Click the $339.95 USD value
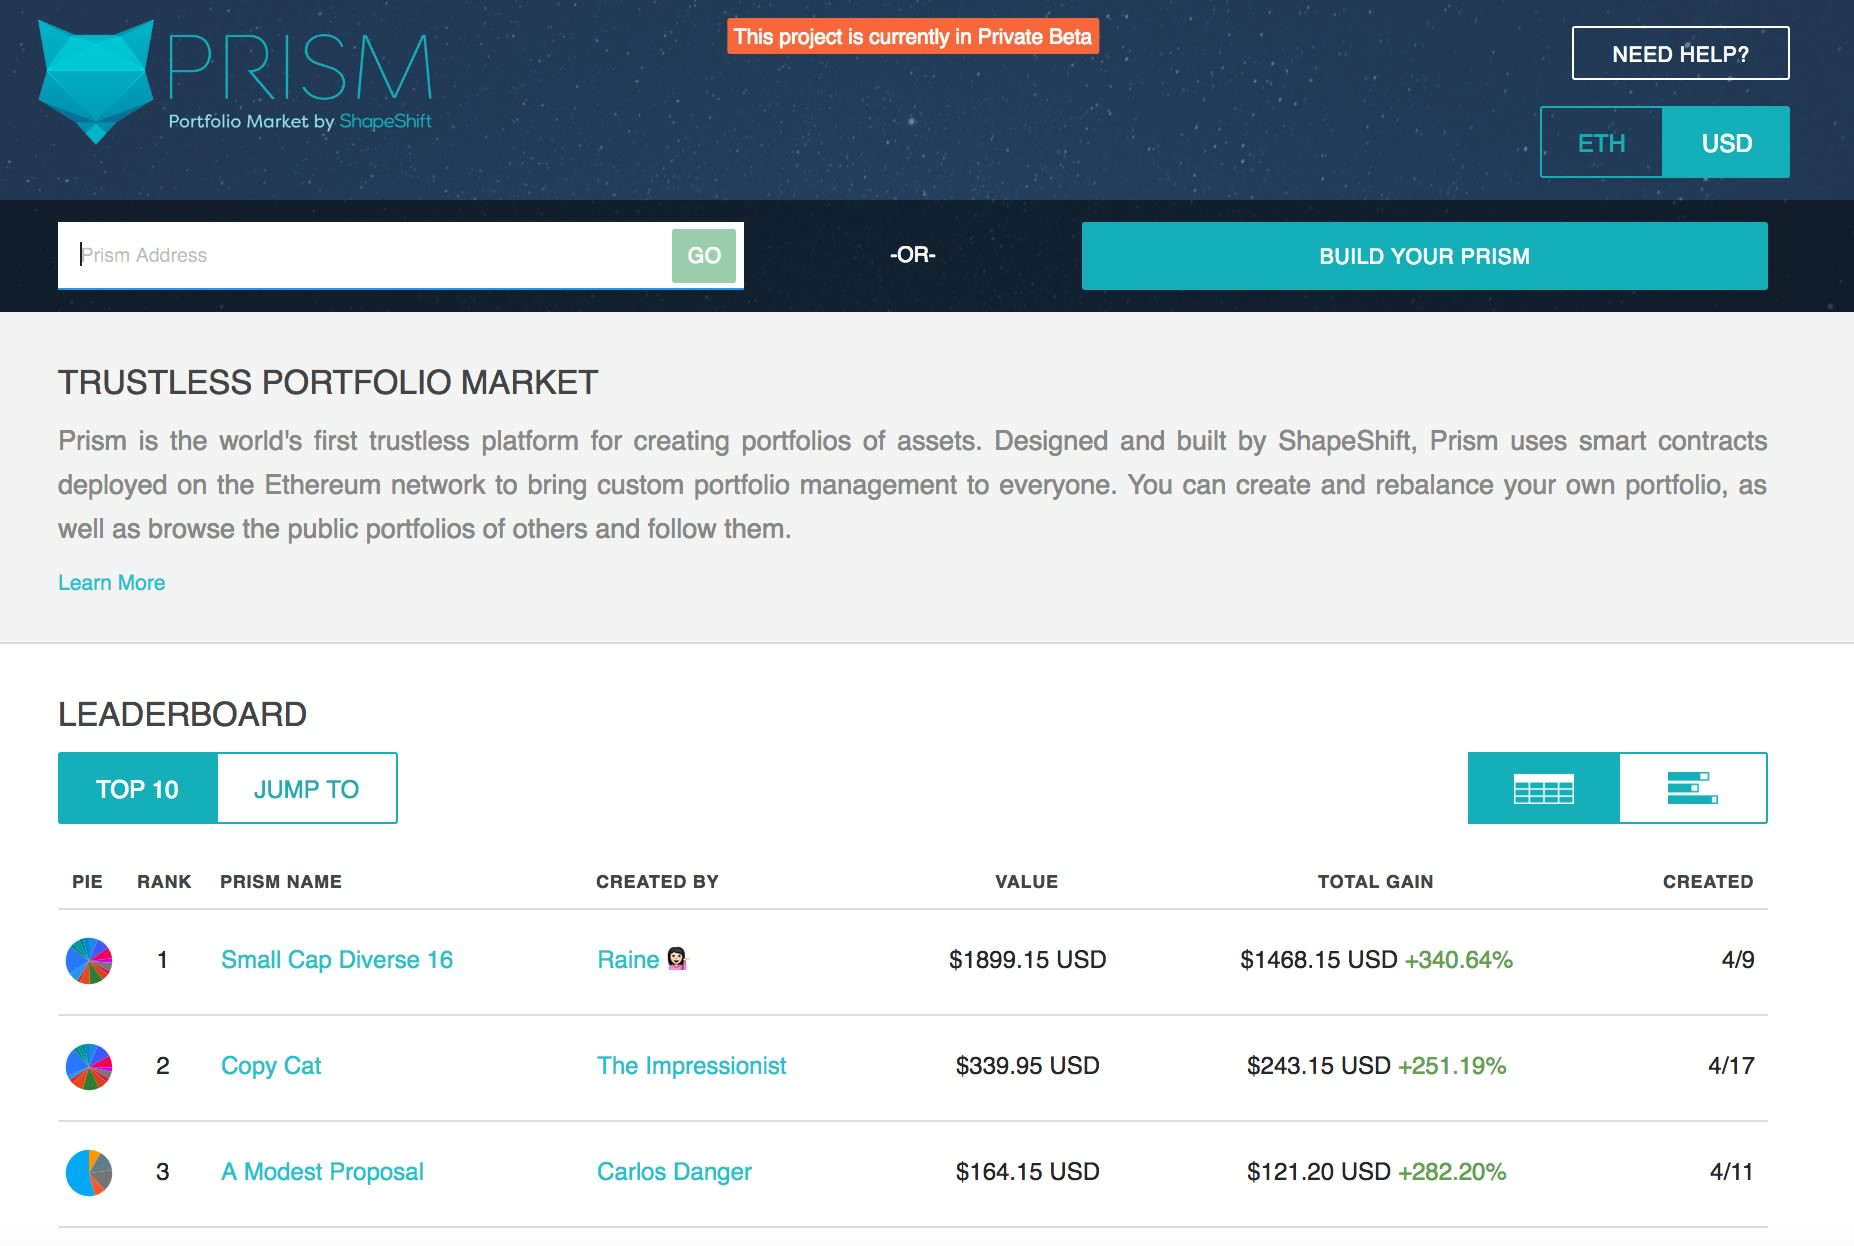This screenshot has width=1854, height=1246. point(1027,1066)
